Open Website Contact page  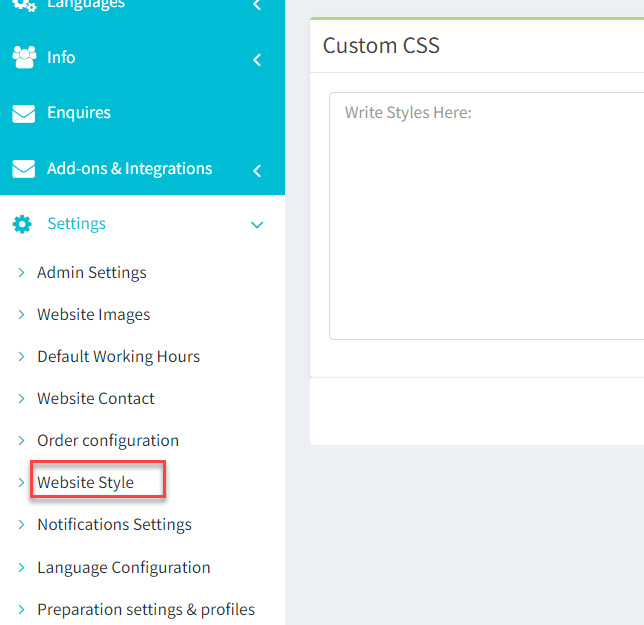click(x=96, y=398)
